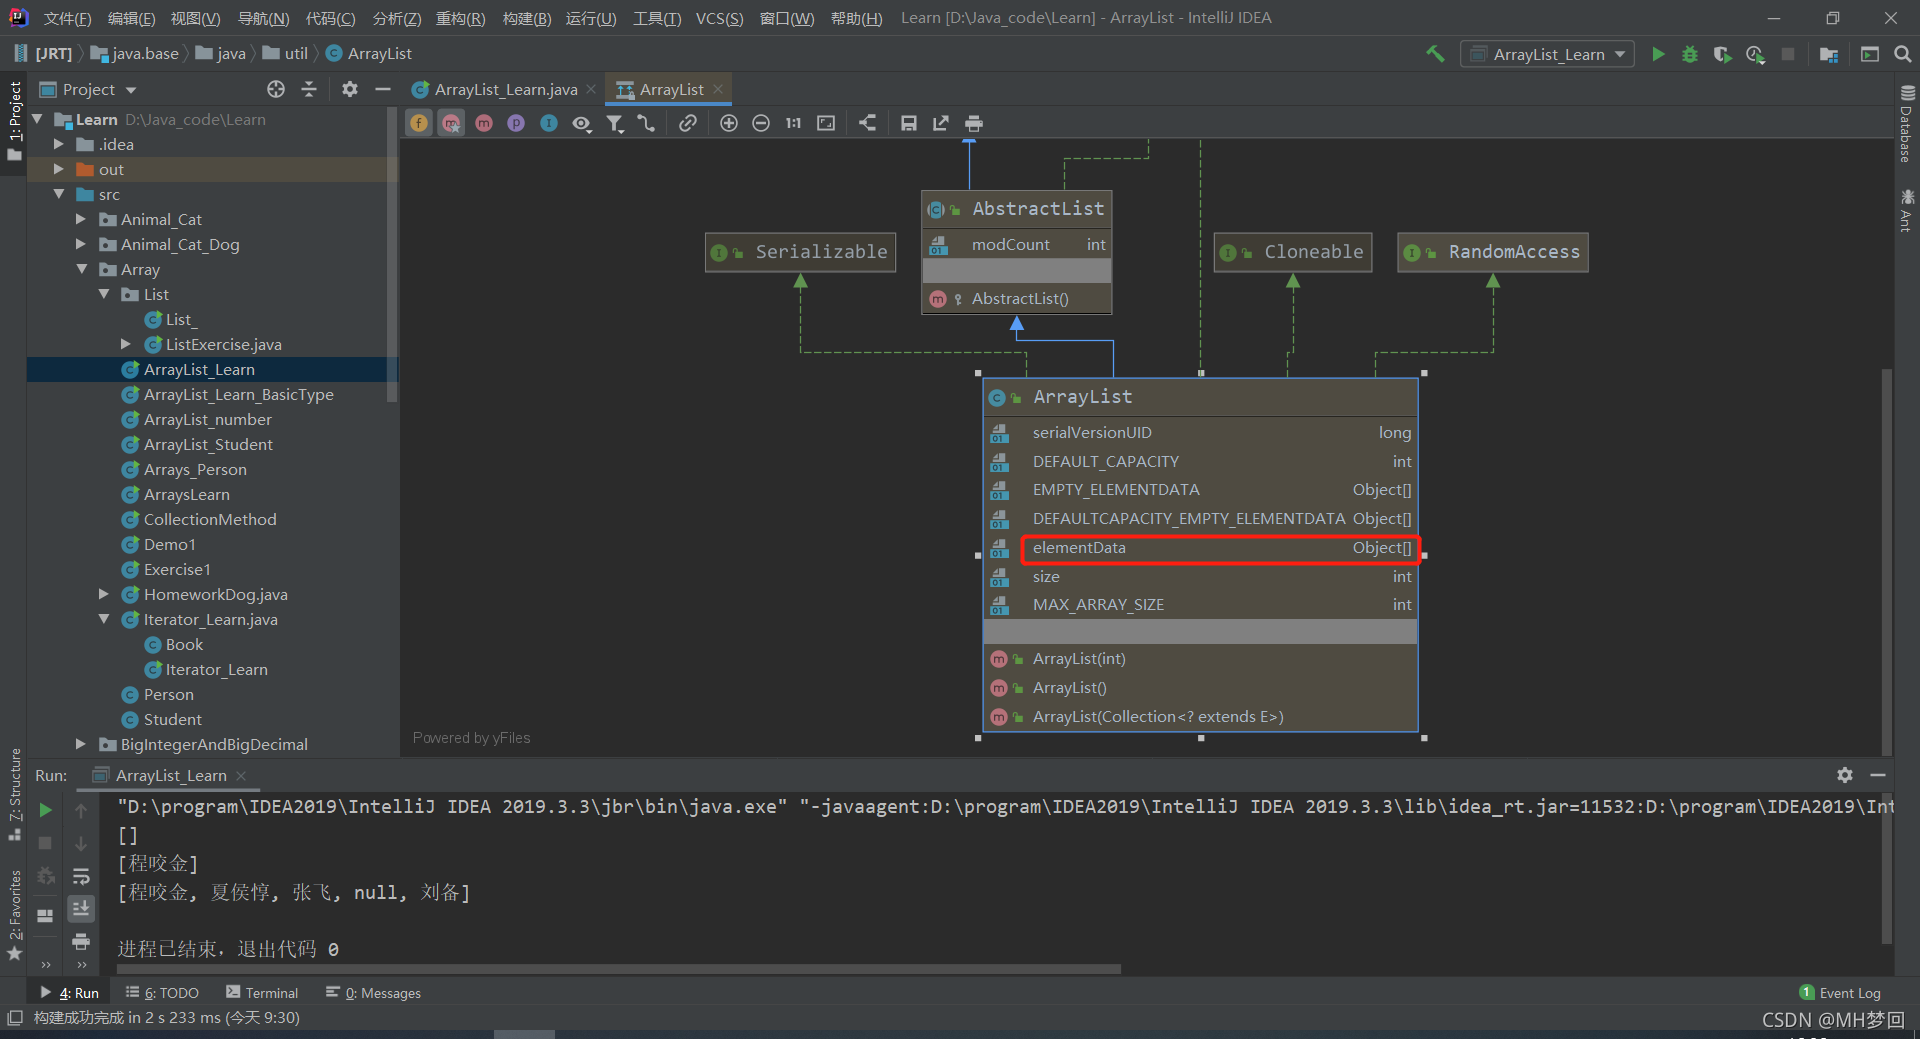
Task: Save the diagram with the floppy icon
Action: tap(909, 123)
